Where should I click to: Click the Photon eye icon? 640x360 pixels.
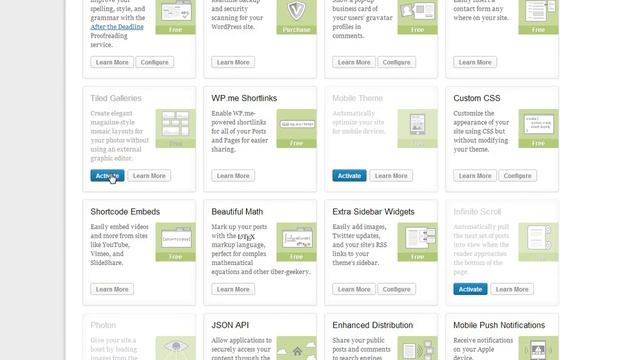pyautogui.click(x=176, y=348)
